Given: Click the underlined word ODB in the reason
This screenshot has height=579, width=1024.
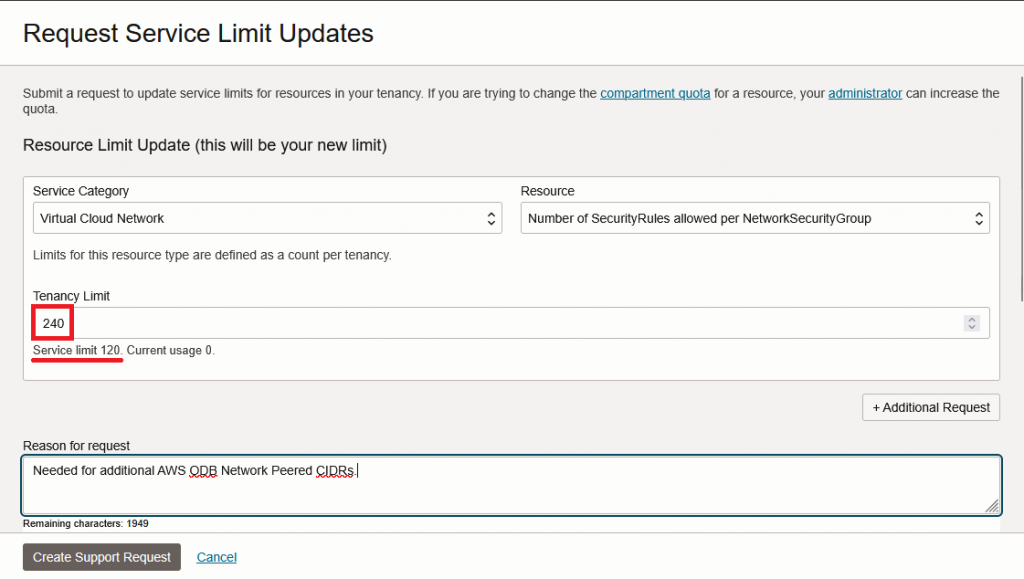Looking at the screenshot, I should (204, 470).
